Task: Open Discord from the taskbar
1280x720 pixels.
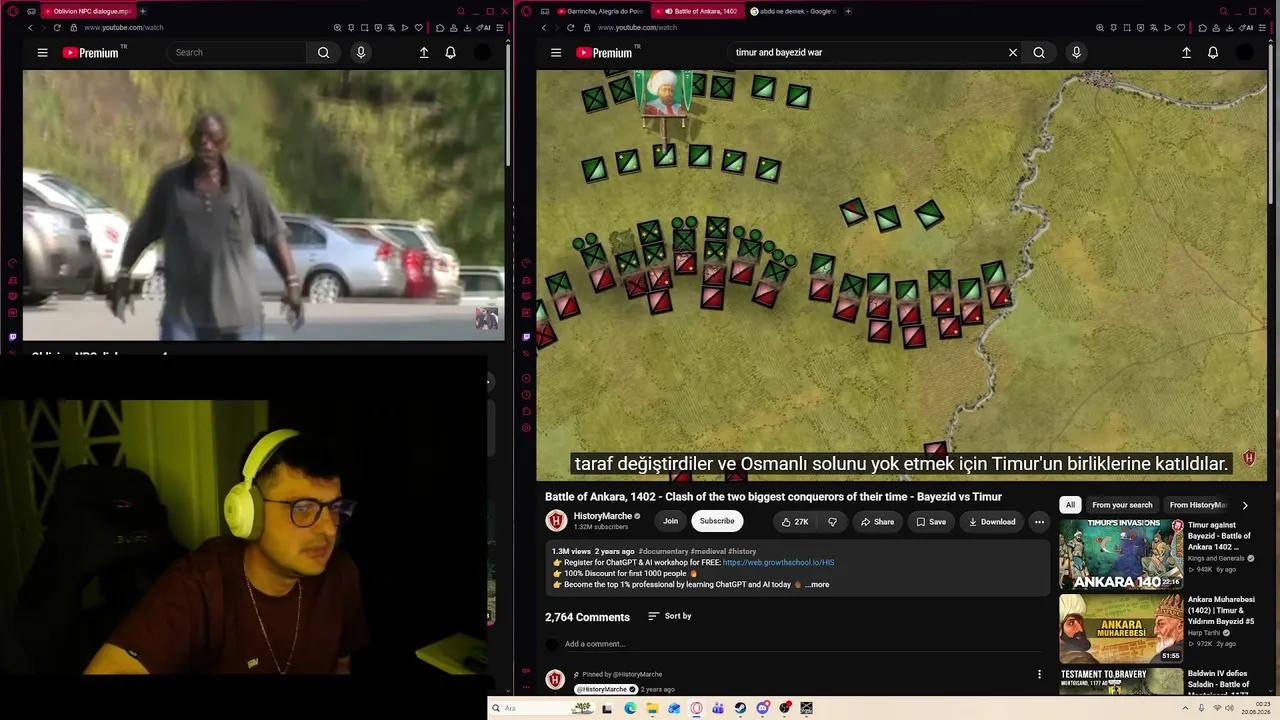Action: 763,708
